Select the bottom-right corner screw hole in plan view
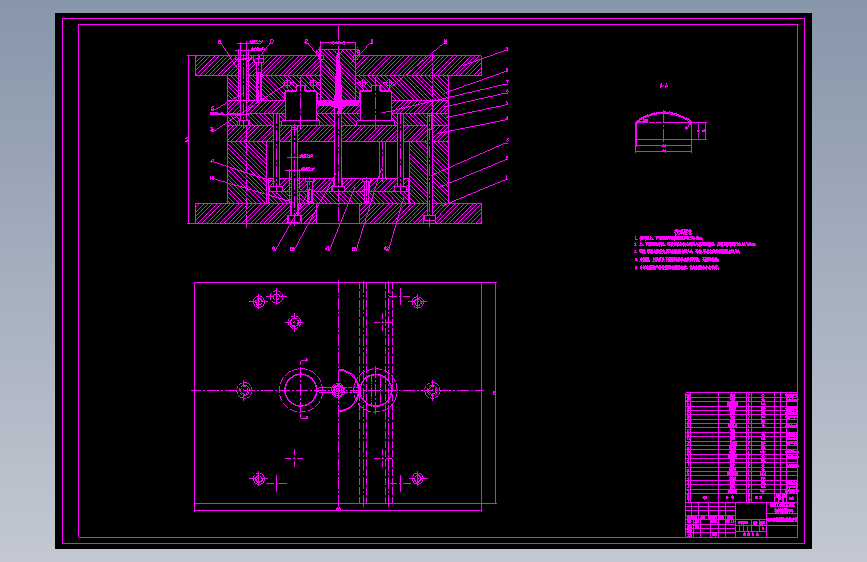 click(x=417, y=478)
